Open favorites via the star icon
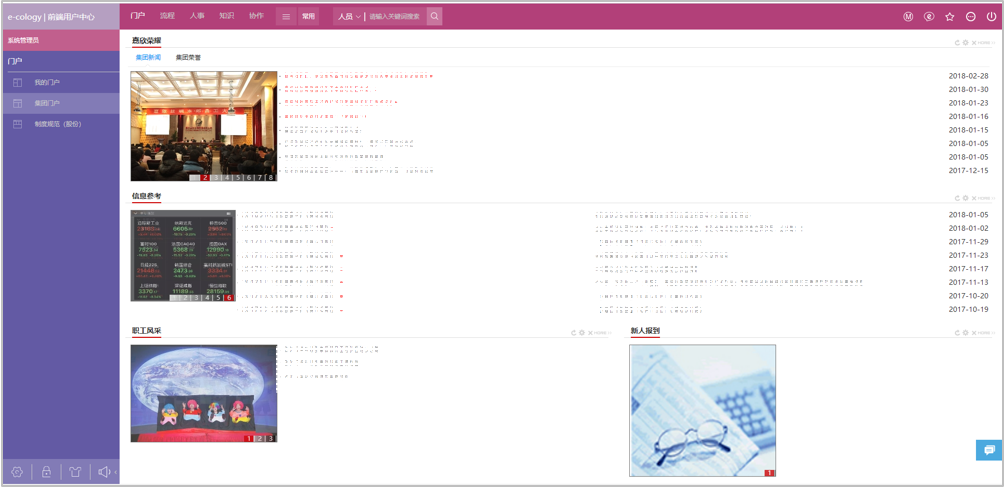Image resolution: width=1004 pixels, height=488 pixels. [x=950, y=17]
